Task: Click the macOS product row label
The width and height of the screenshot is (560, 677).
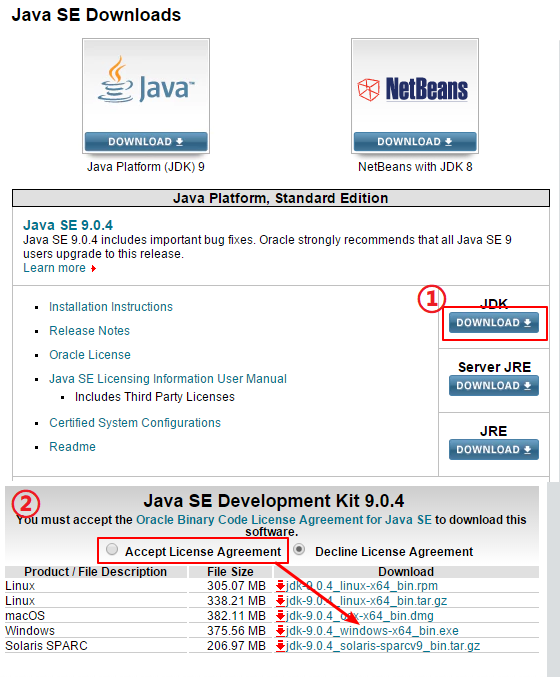Action: pos(25,616)
